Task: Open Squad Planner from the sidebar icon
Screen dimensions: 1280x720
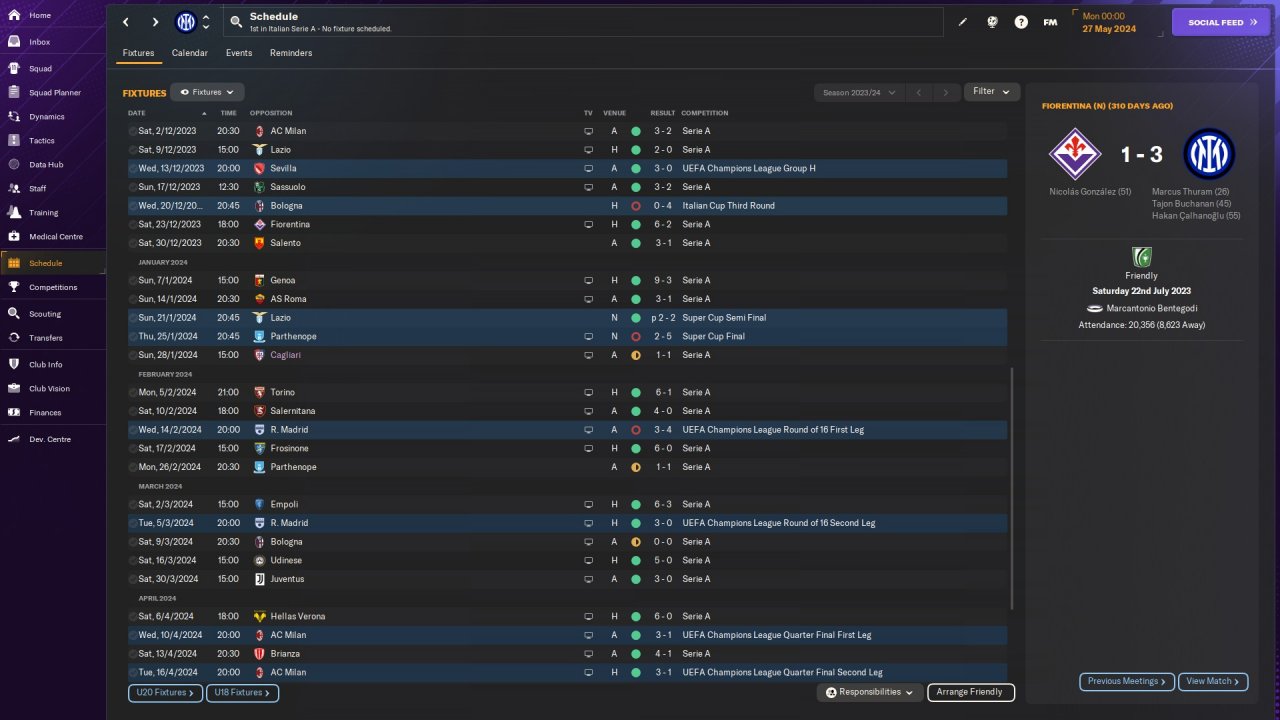Action: (14, 93)
